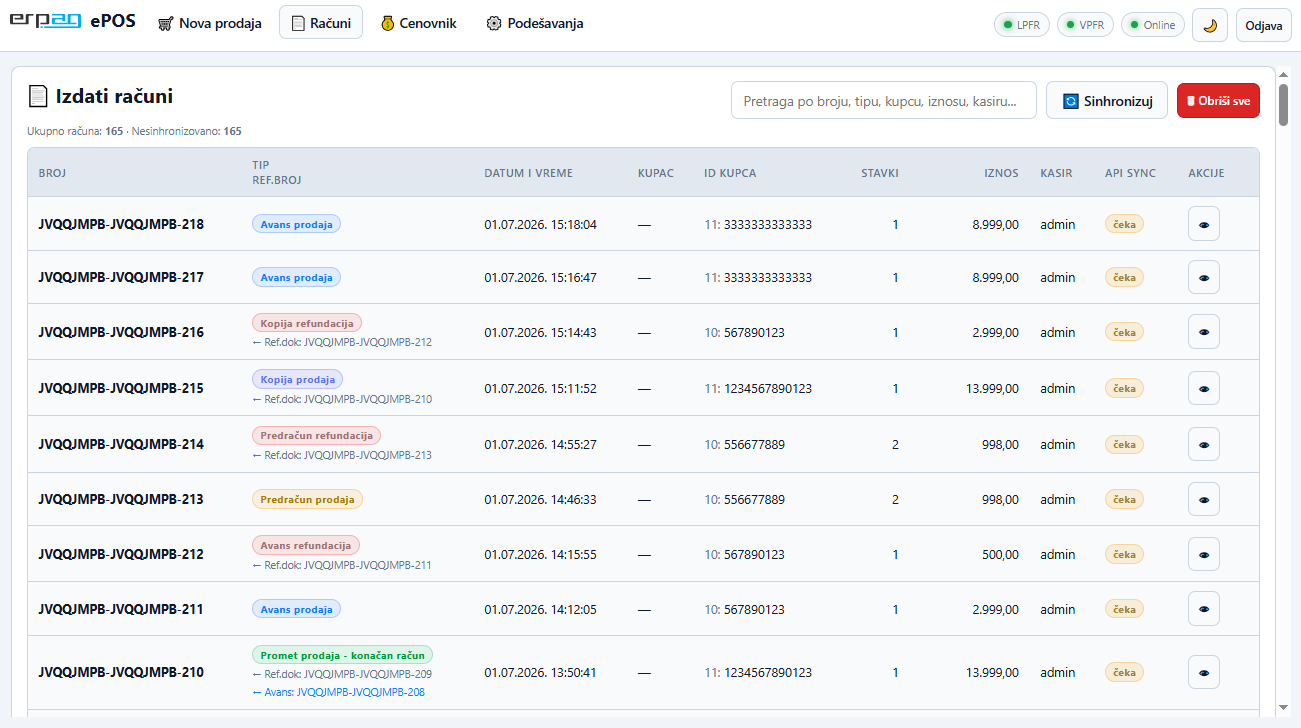View invoice JVQQJMPB-JVQQJMPB-215 eye icon
Image resolution: width=1301 pixels, height=728 pixels.
click(x=1203, y=388)
